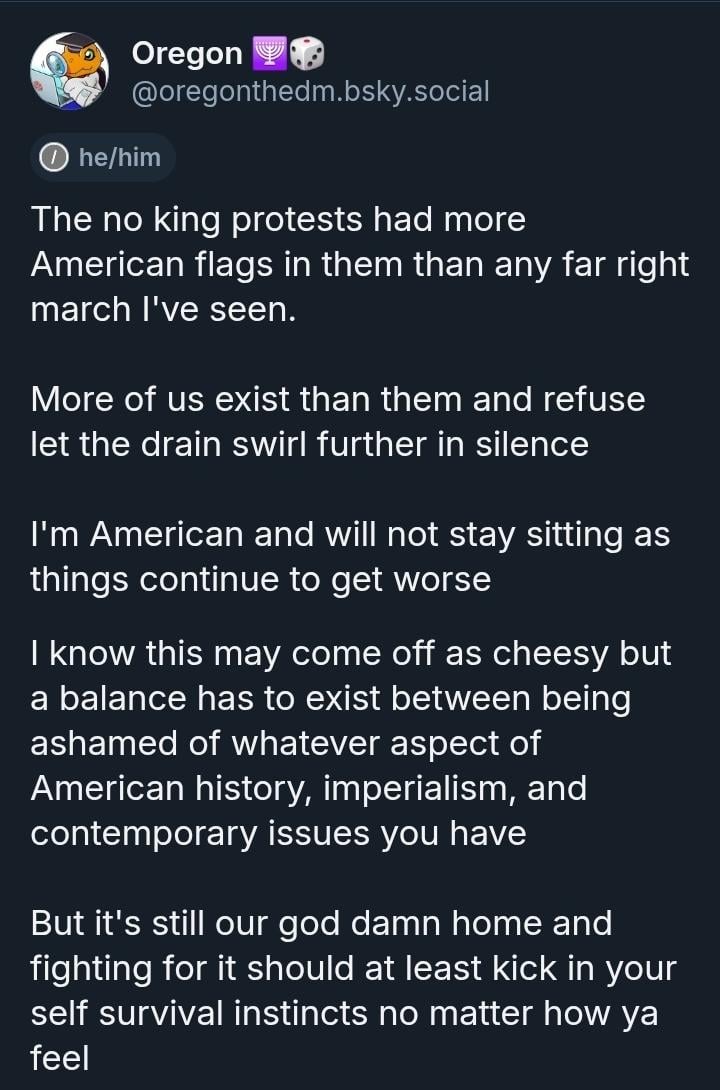Click the line starting "More of us exist"

click(338, 399)
